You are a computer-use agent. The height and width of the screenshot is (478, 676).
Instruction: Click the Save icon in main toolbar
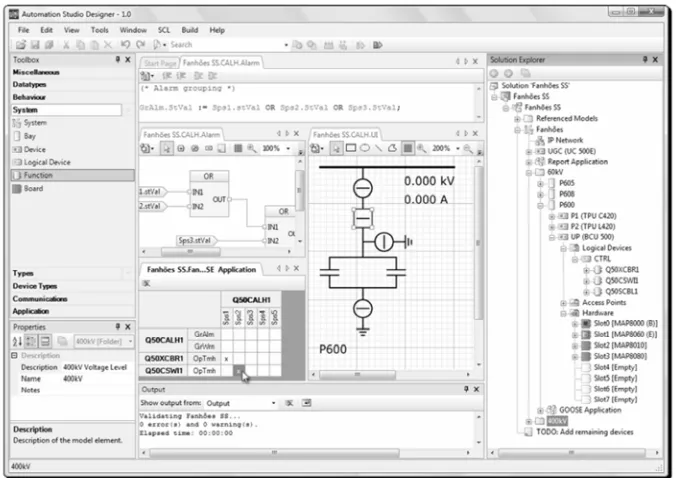click(x=35, y=45)
